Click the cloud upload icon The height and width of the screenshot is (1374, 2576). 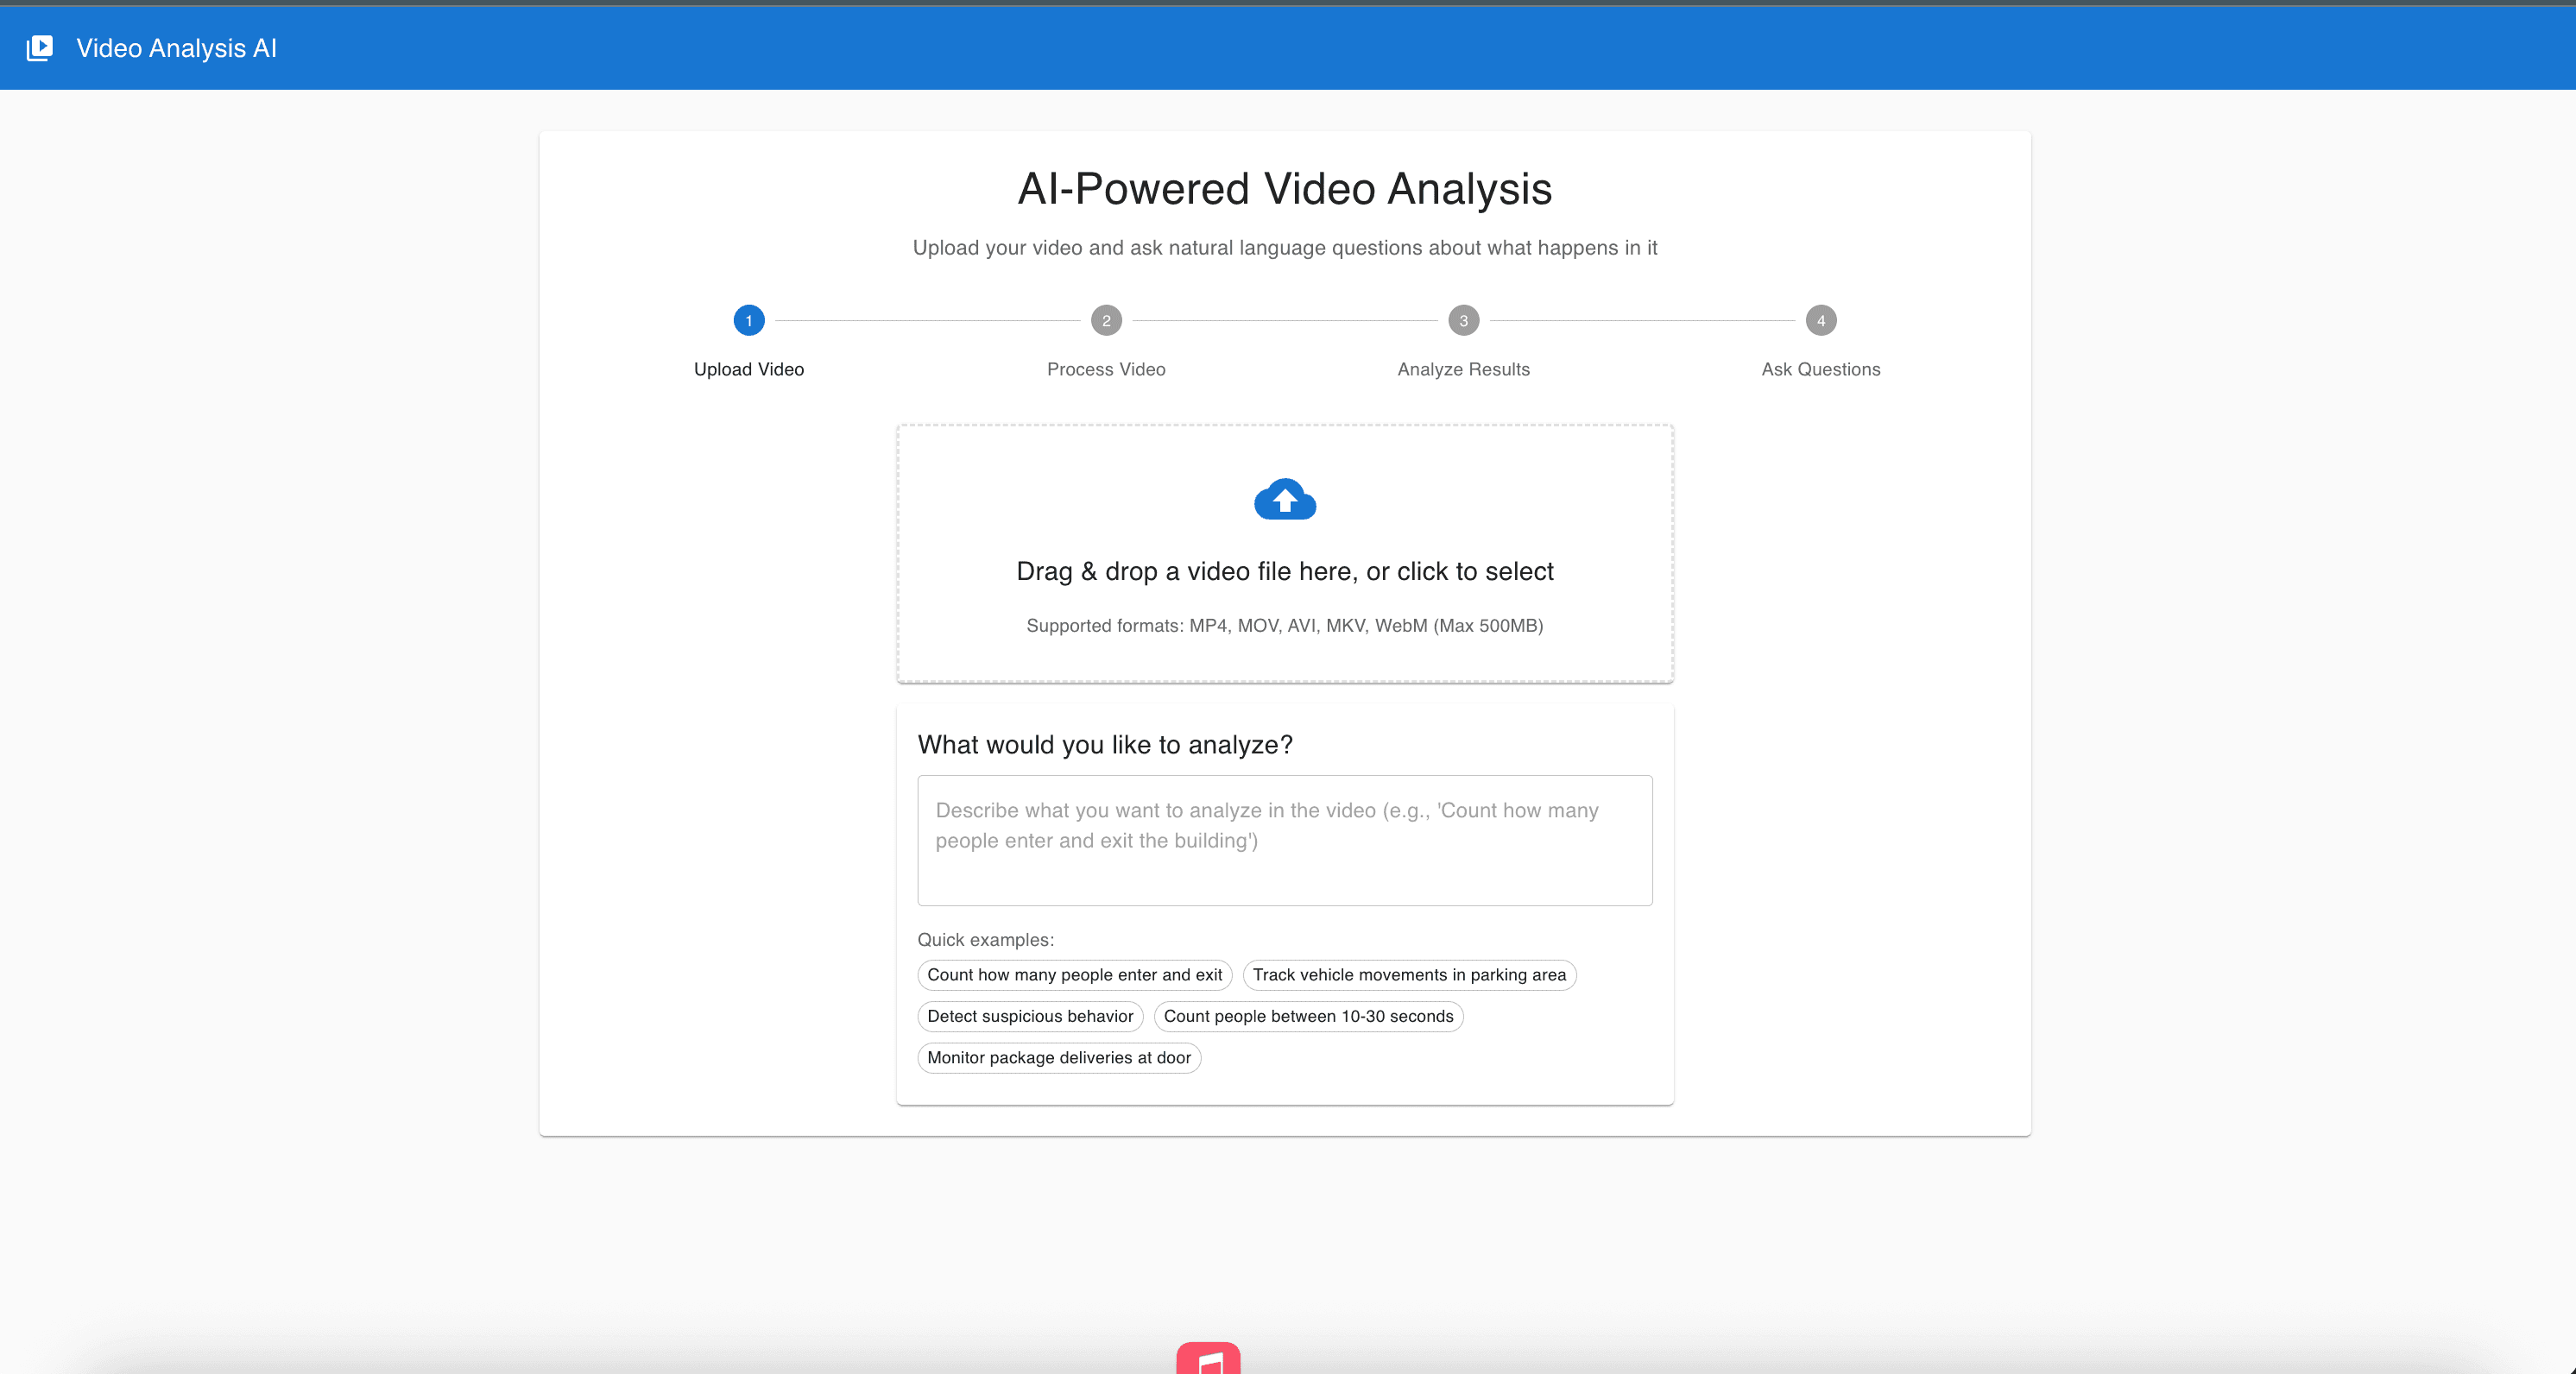tap(1285, 499)
